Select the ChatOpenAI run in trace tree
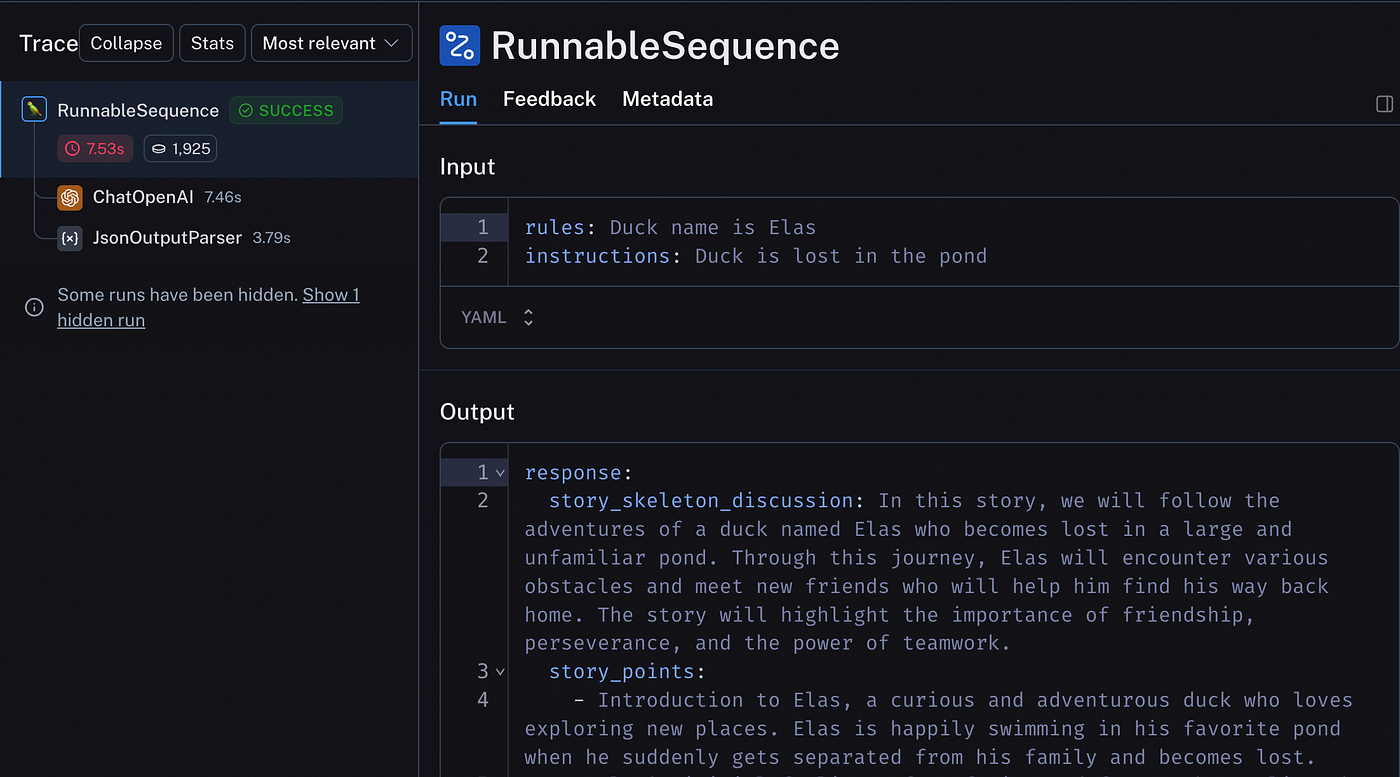 (x=142, y=197)
